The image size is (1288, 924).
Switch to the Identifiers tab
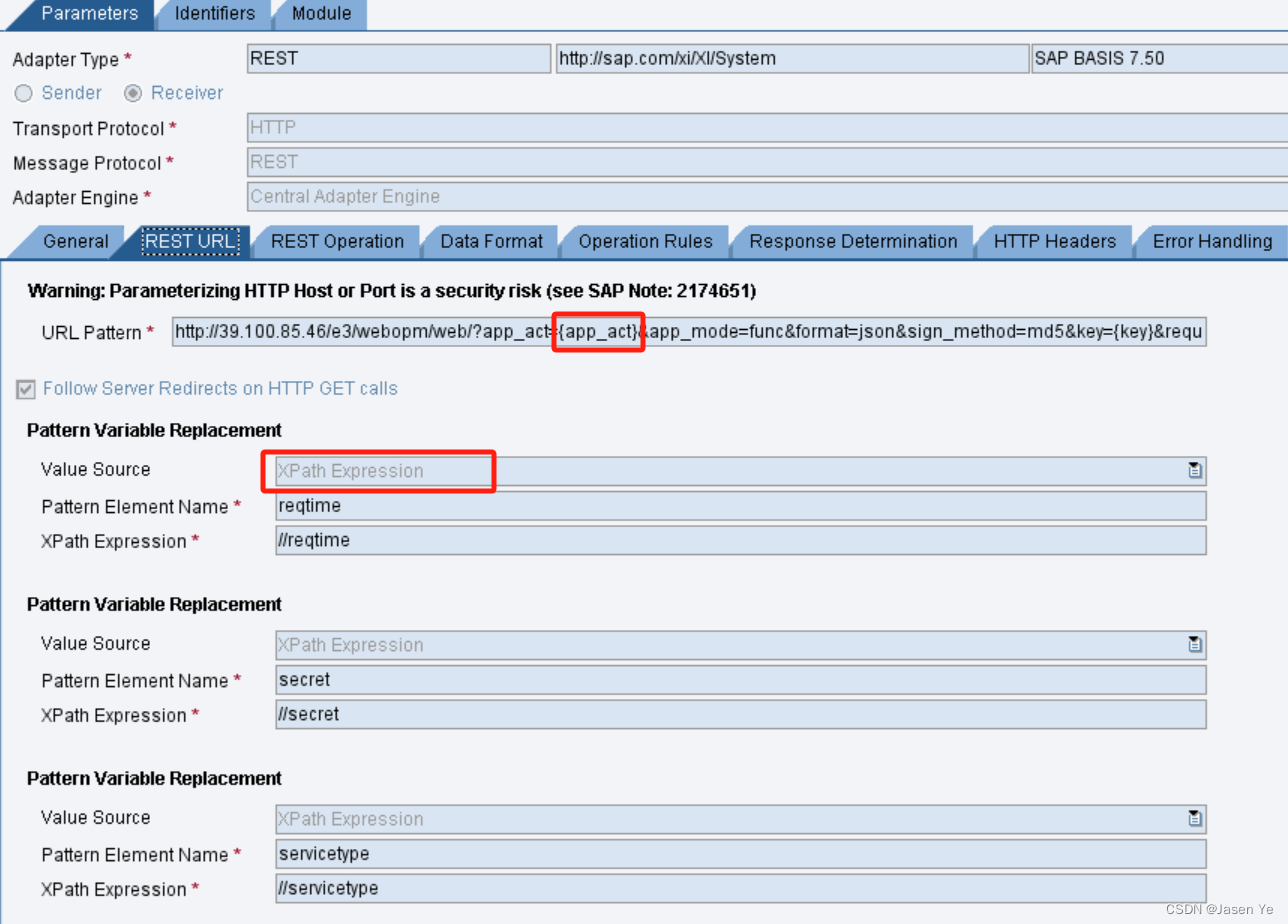coord(213,14)
